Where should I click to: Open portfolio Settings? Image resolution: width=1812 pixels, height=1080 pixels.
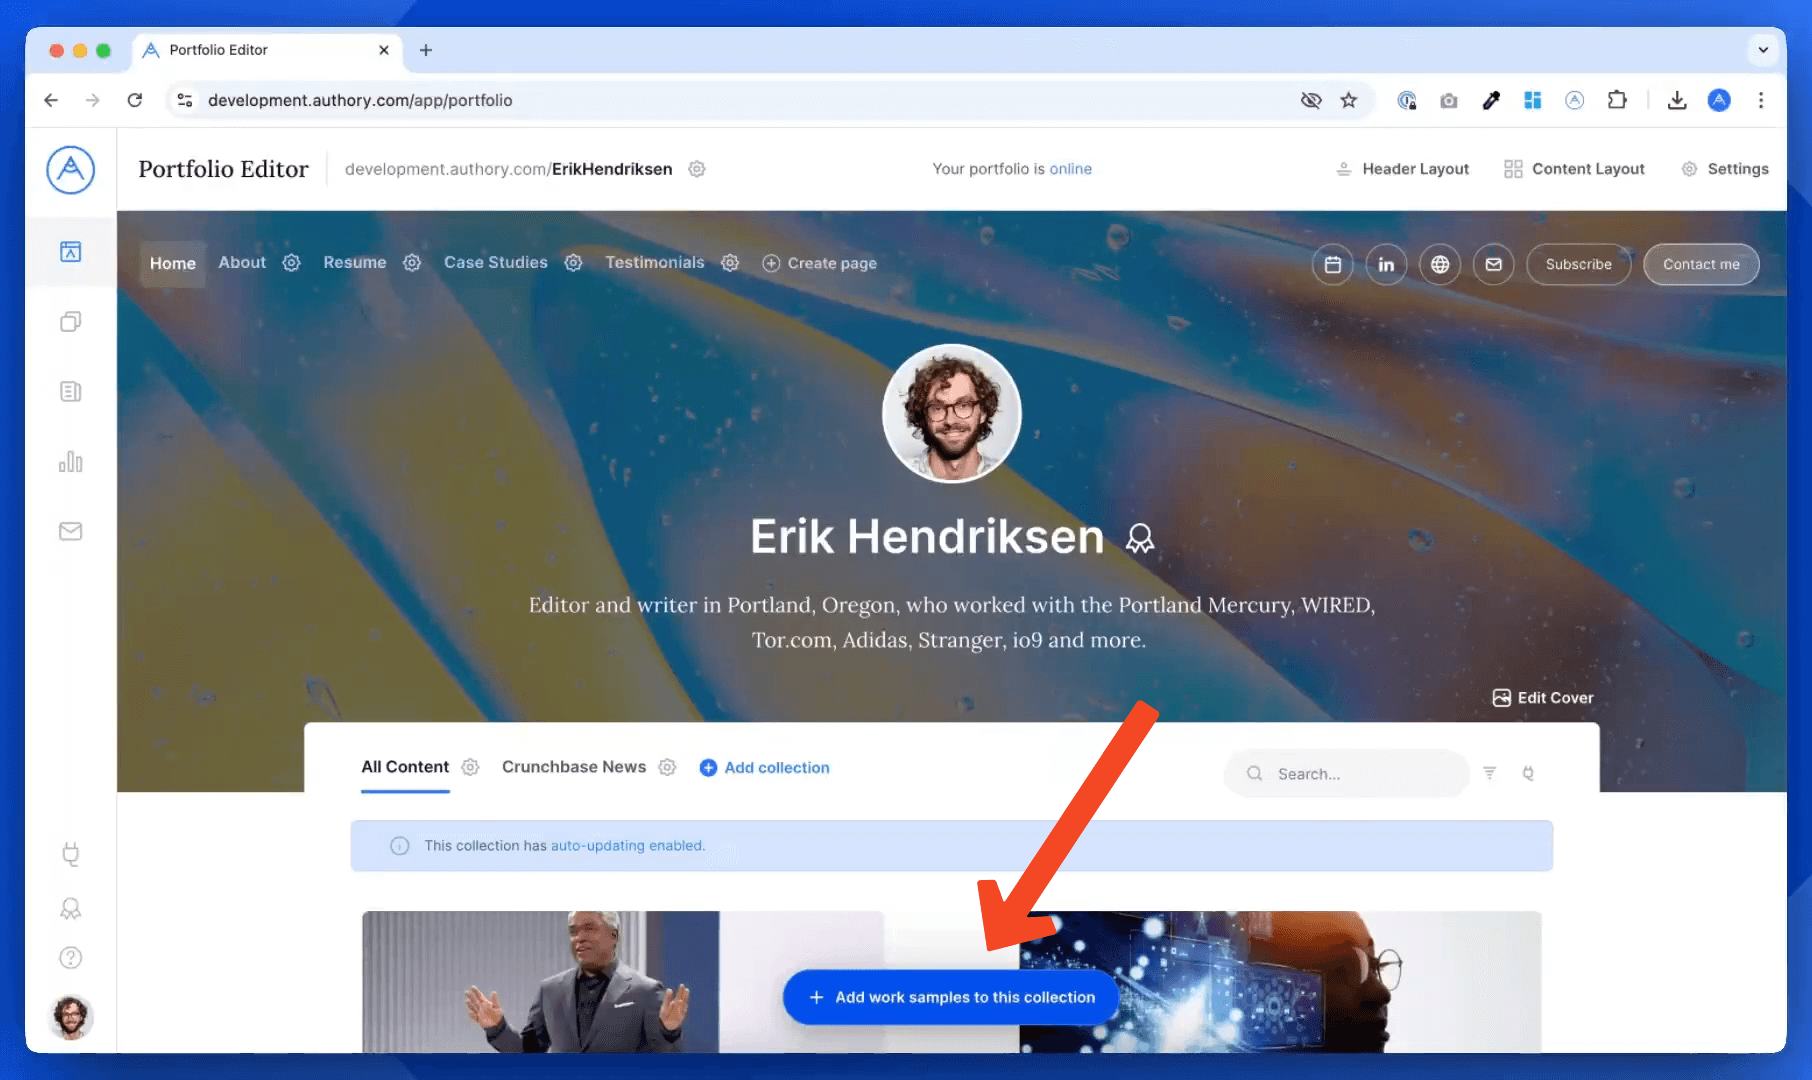(1725, 169)
